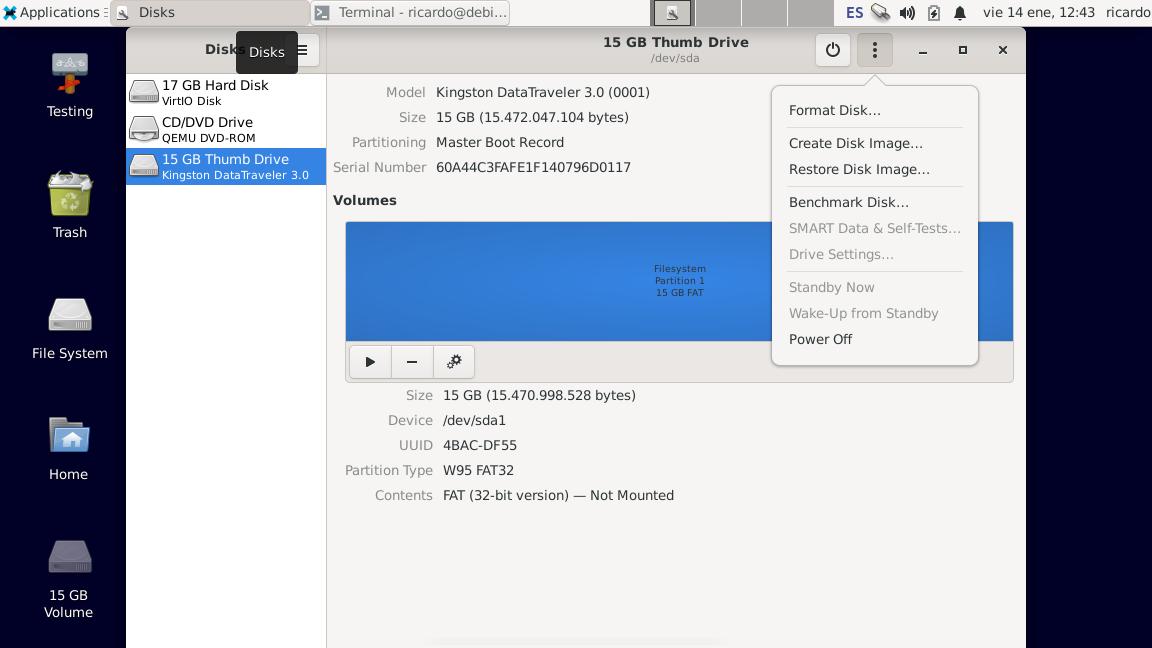Click the model Kingston DataTraveler 3.0 (0001) text

(543, 93)
